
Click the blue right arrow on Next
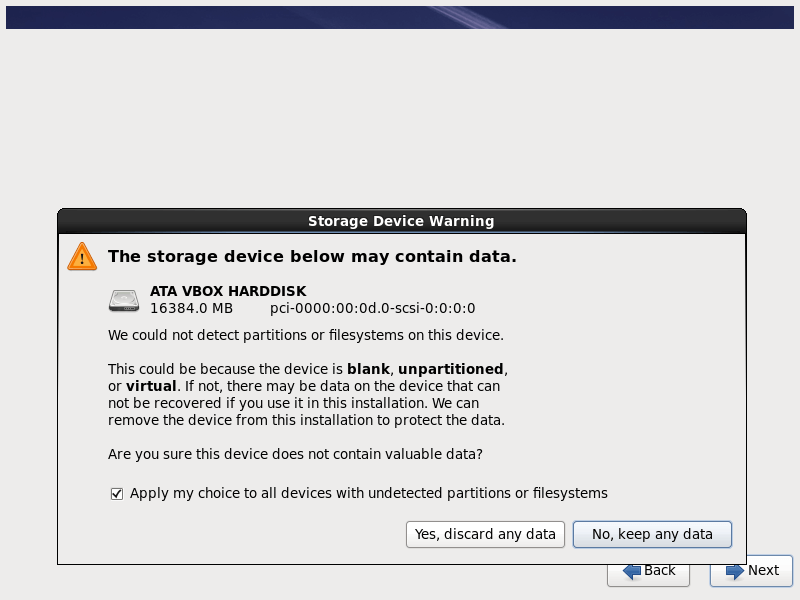tap(735, 571)
